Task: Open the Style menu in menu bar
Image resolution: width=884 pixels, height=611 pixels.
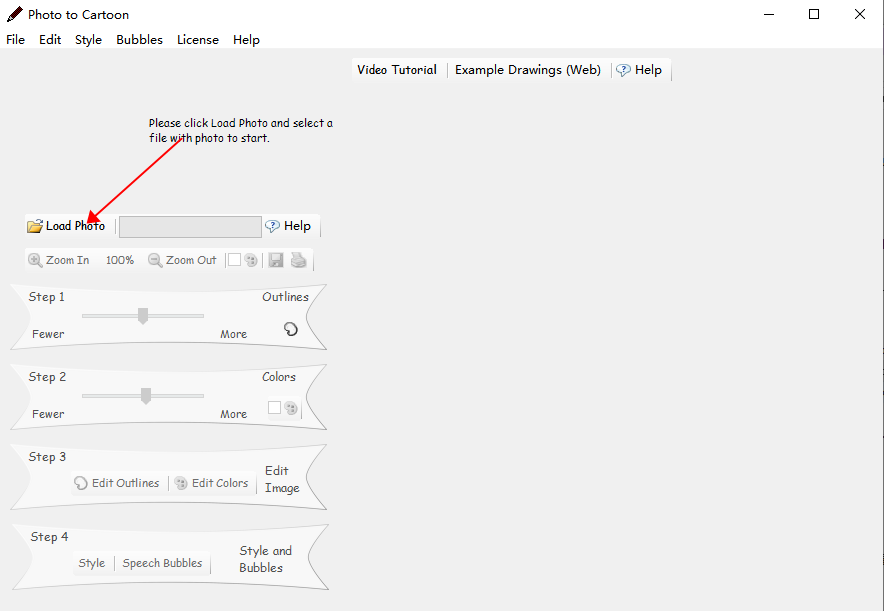Action: (88, 40)
